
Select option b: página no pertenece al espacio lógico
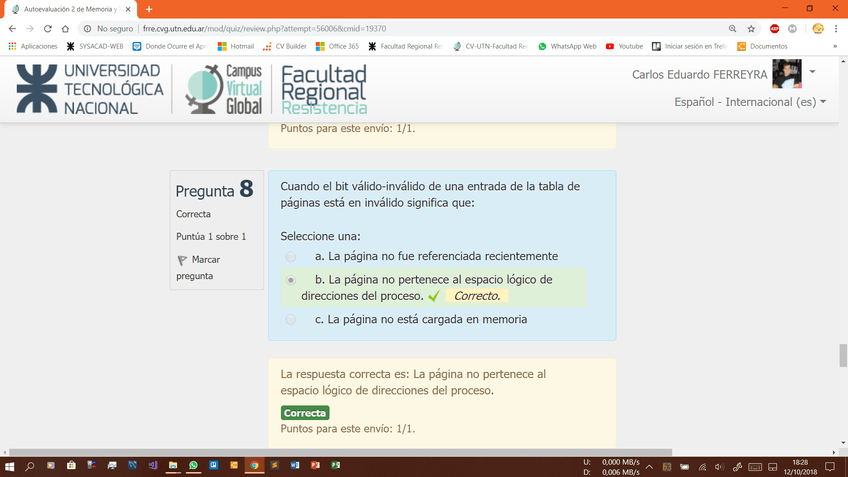(291, 281)
